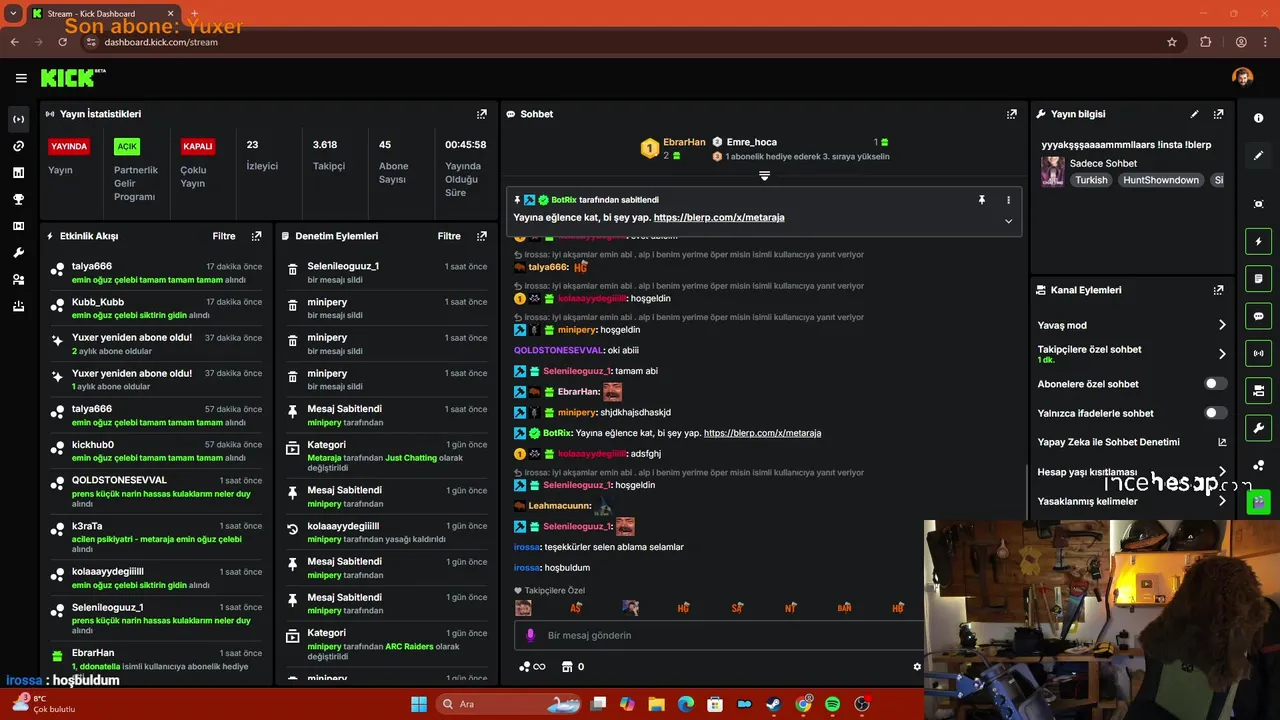1280x720 pixels.
Task: Open the video clips icon in left sidebar
Action: click(18, 226)
